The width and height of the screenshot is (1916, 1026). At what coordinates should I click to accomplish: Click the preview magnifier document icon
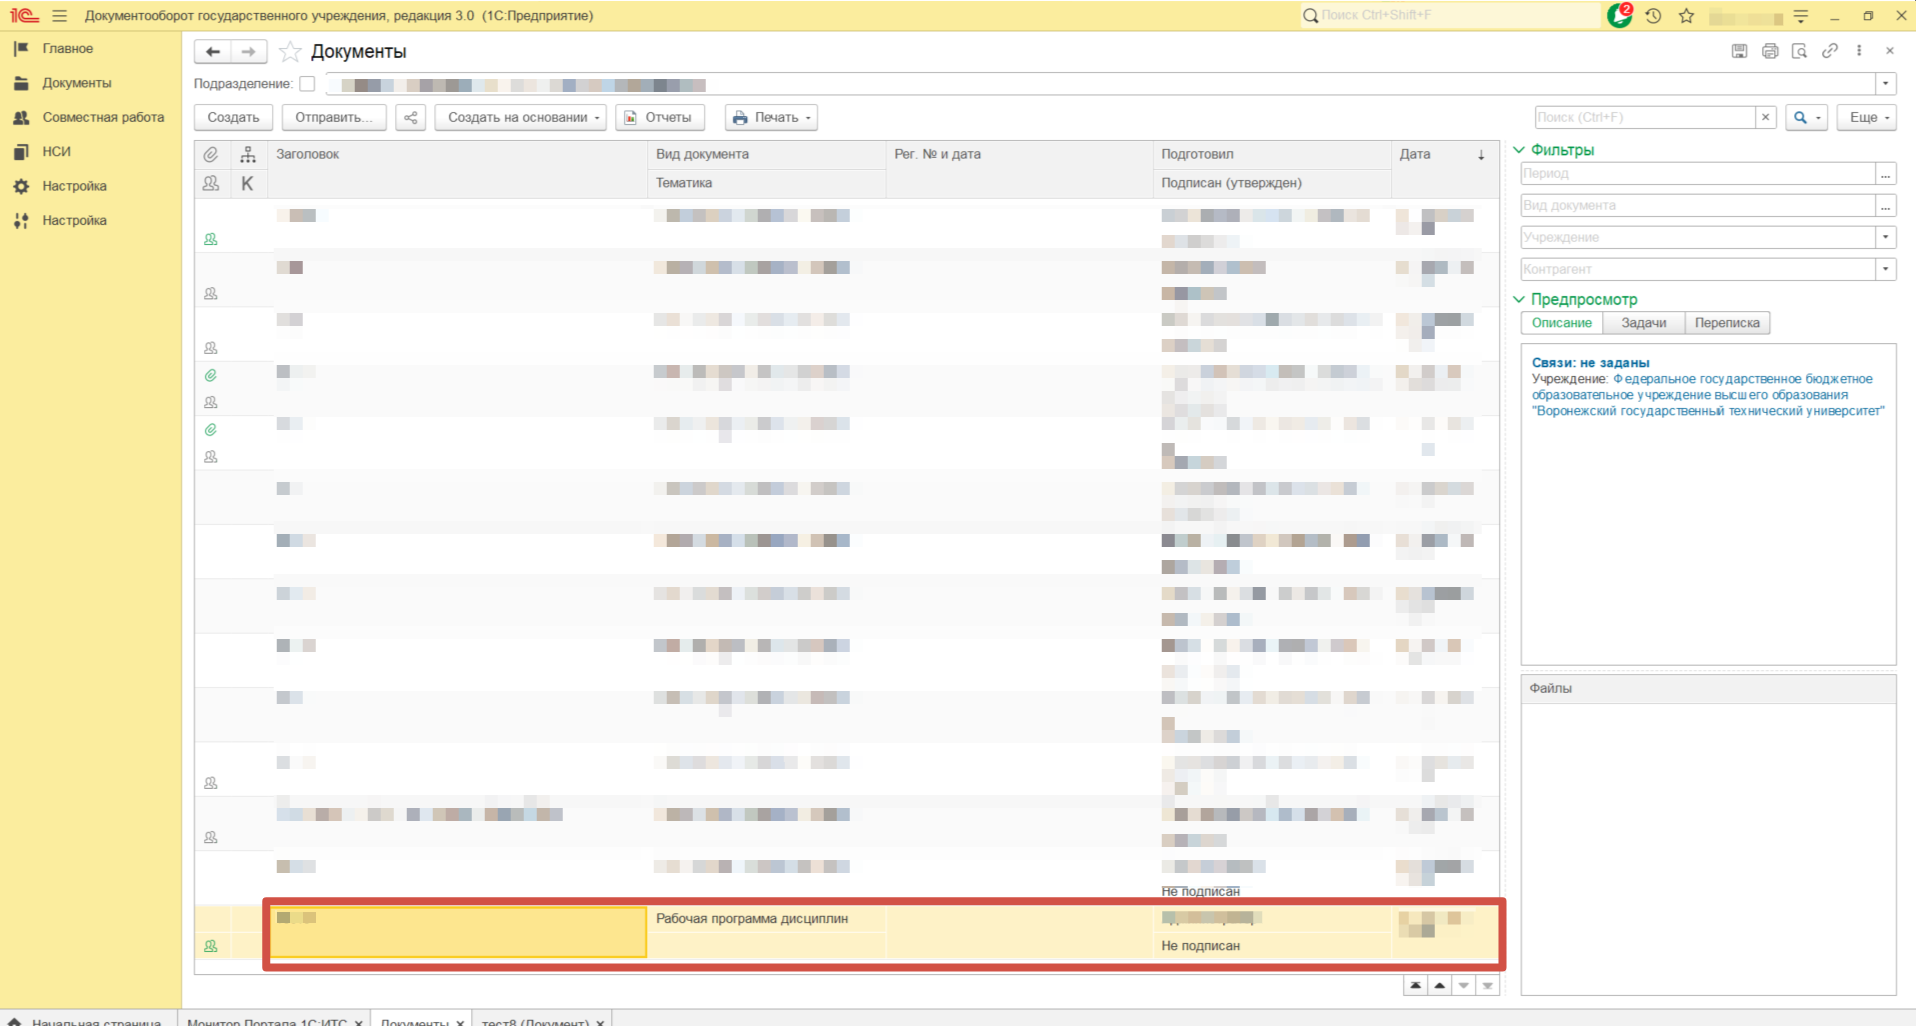[1799, 51]
